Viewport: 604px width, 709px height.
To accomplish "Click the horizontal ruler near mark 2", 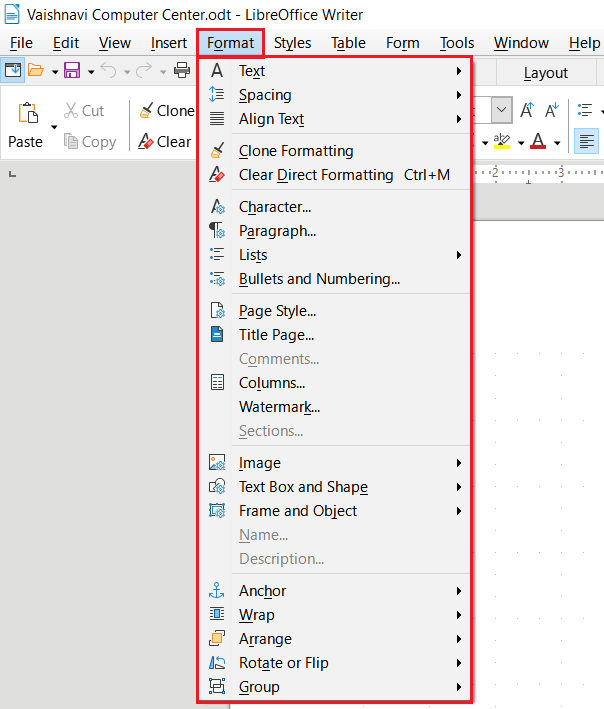I will (x=495, y=173).
